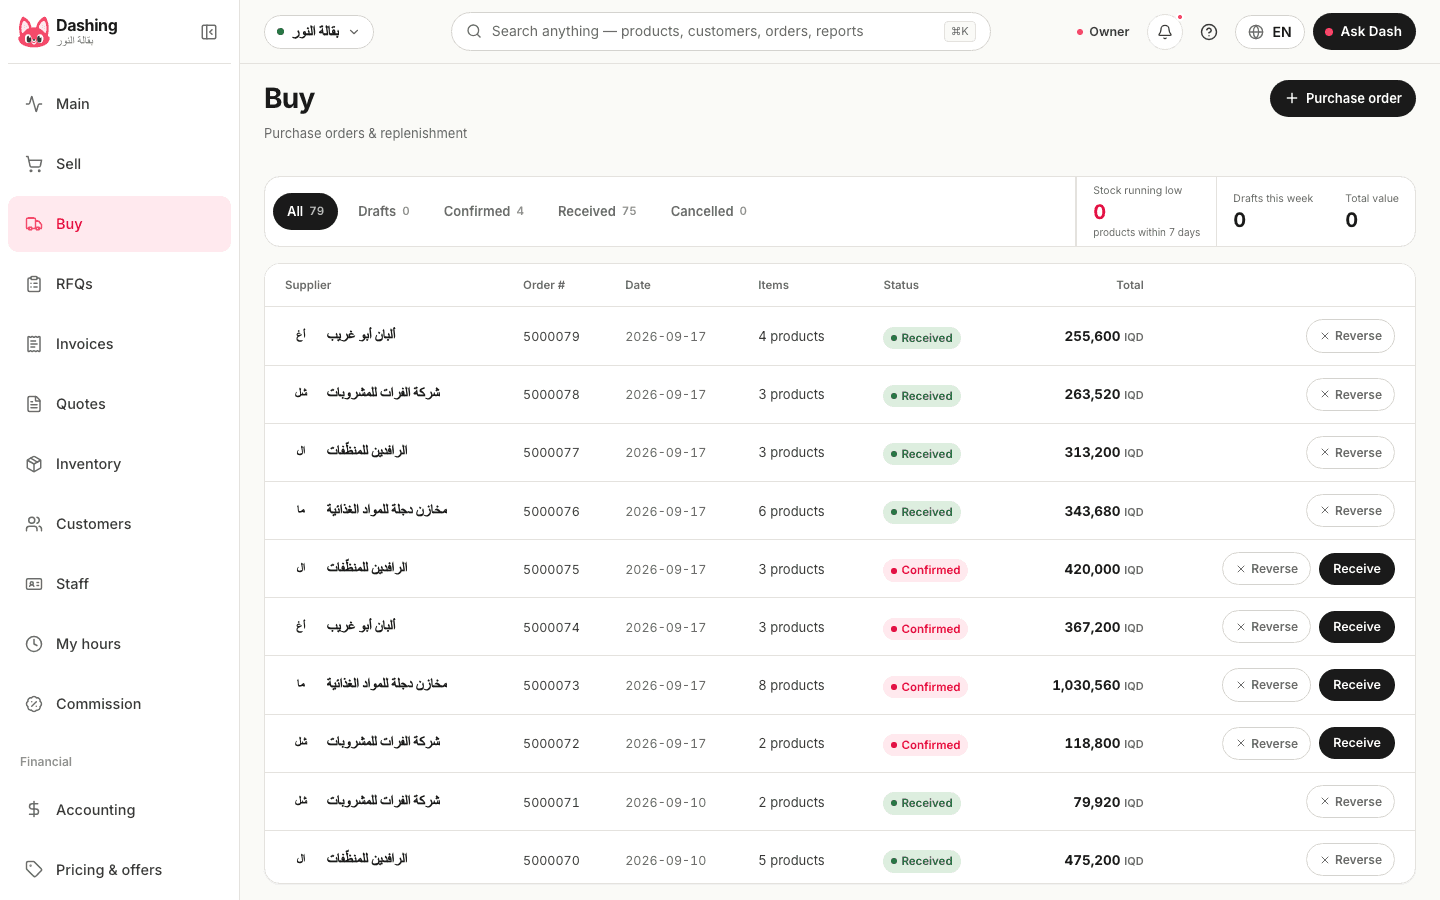1440x900 pixels.
Task: Collapse the sidebar panel icon
Action: click(209, 32)
